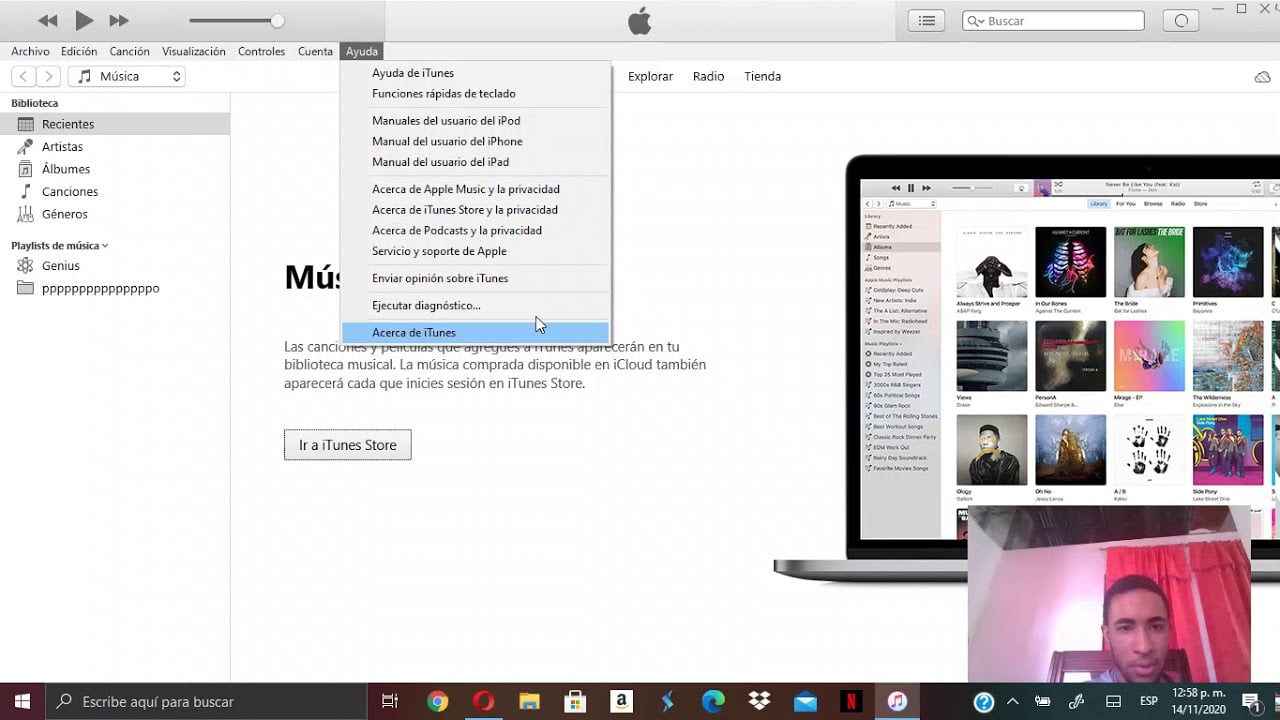Open Amazon from the taskbar

pos(621,701)
